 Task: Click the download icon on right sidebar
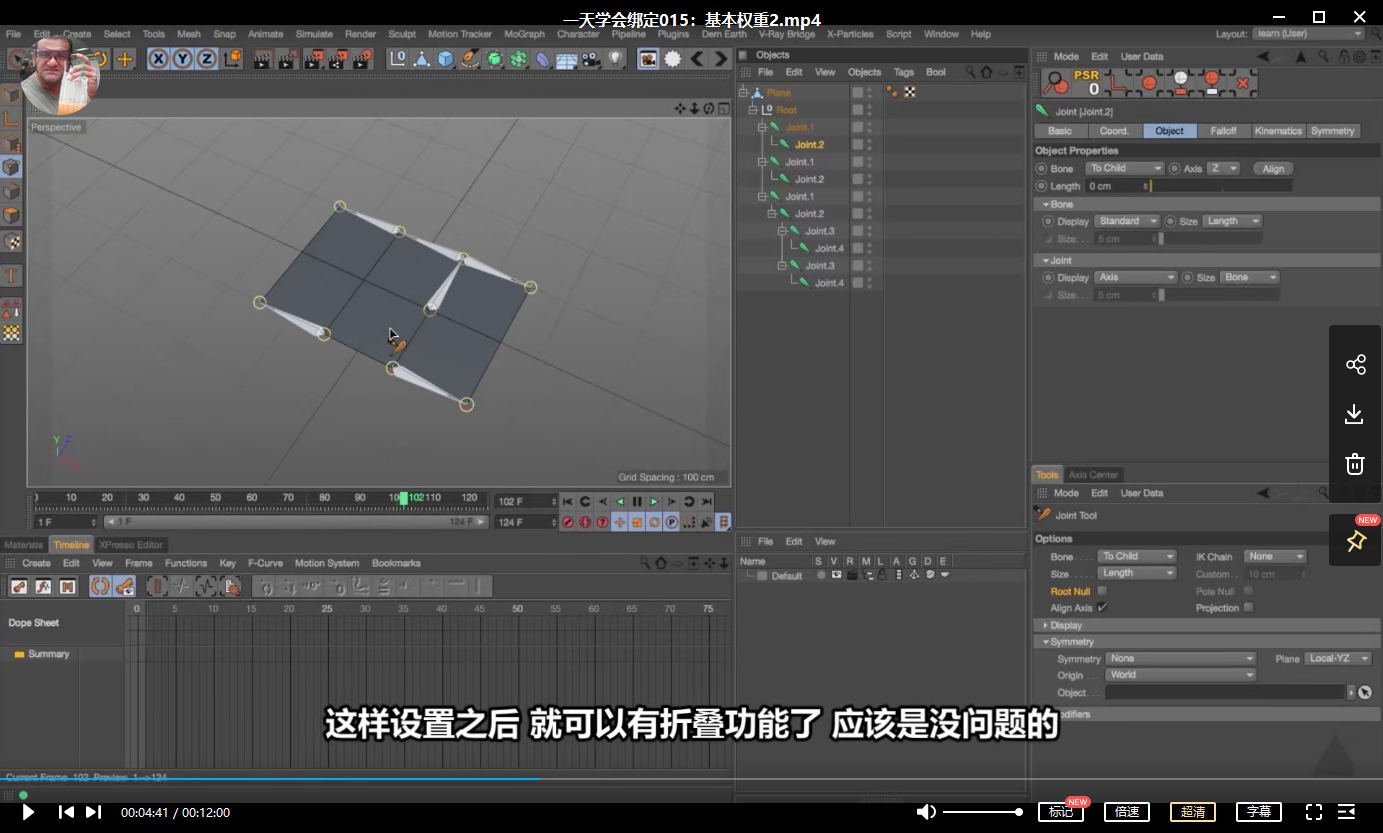point(1354,413)
